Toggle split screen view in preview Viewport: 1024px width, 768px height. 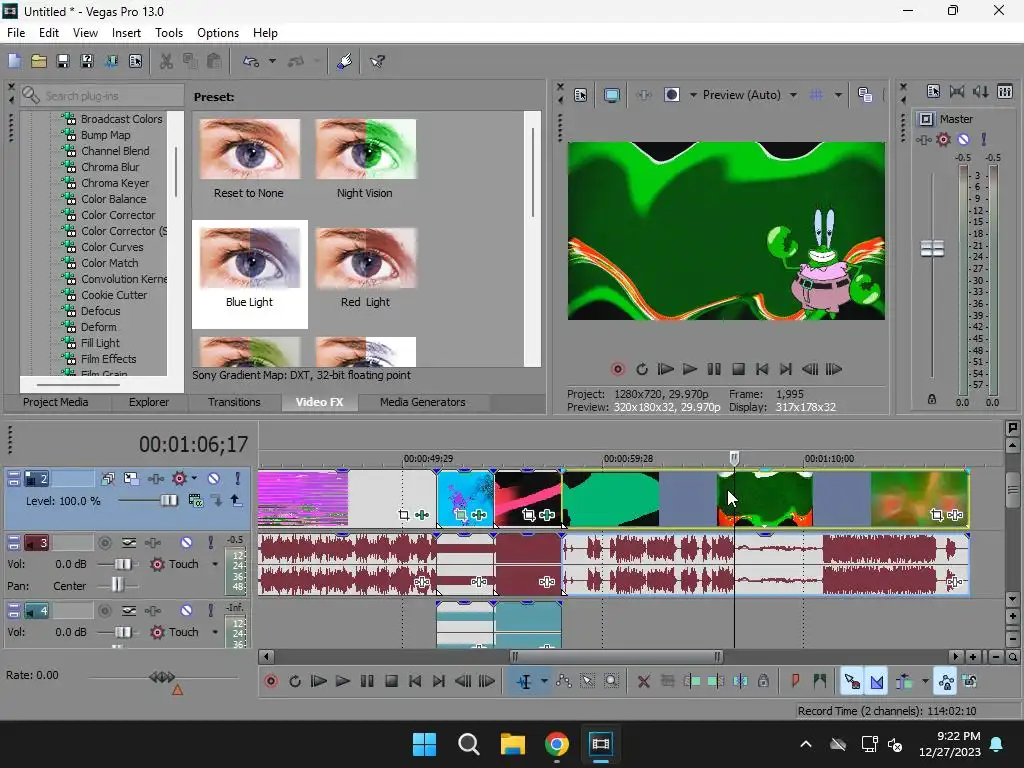[671, 95]
